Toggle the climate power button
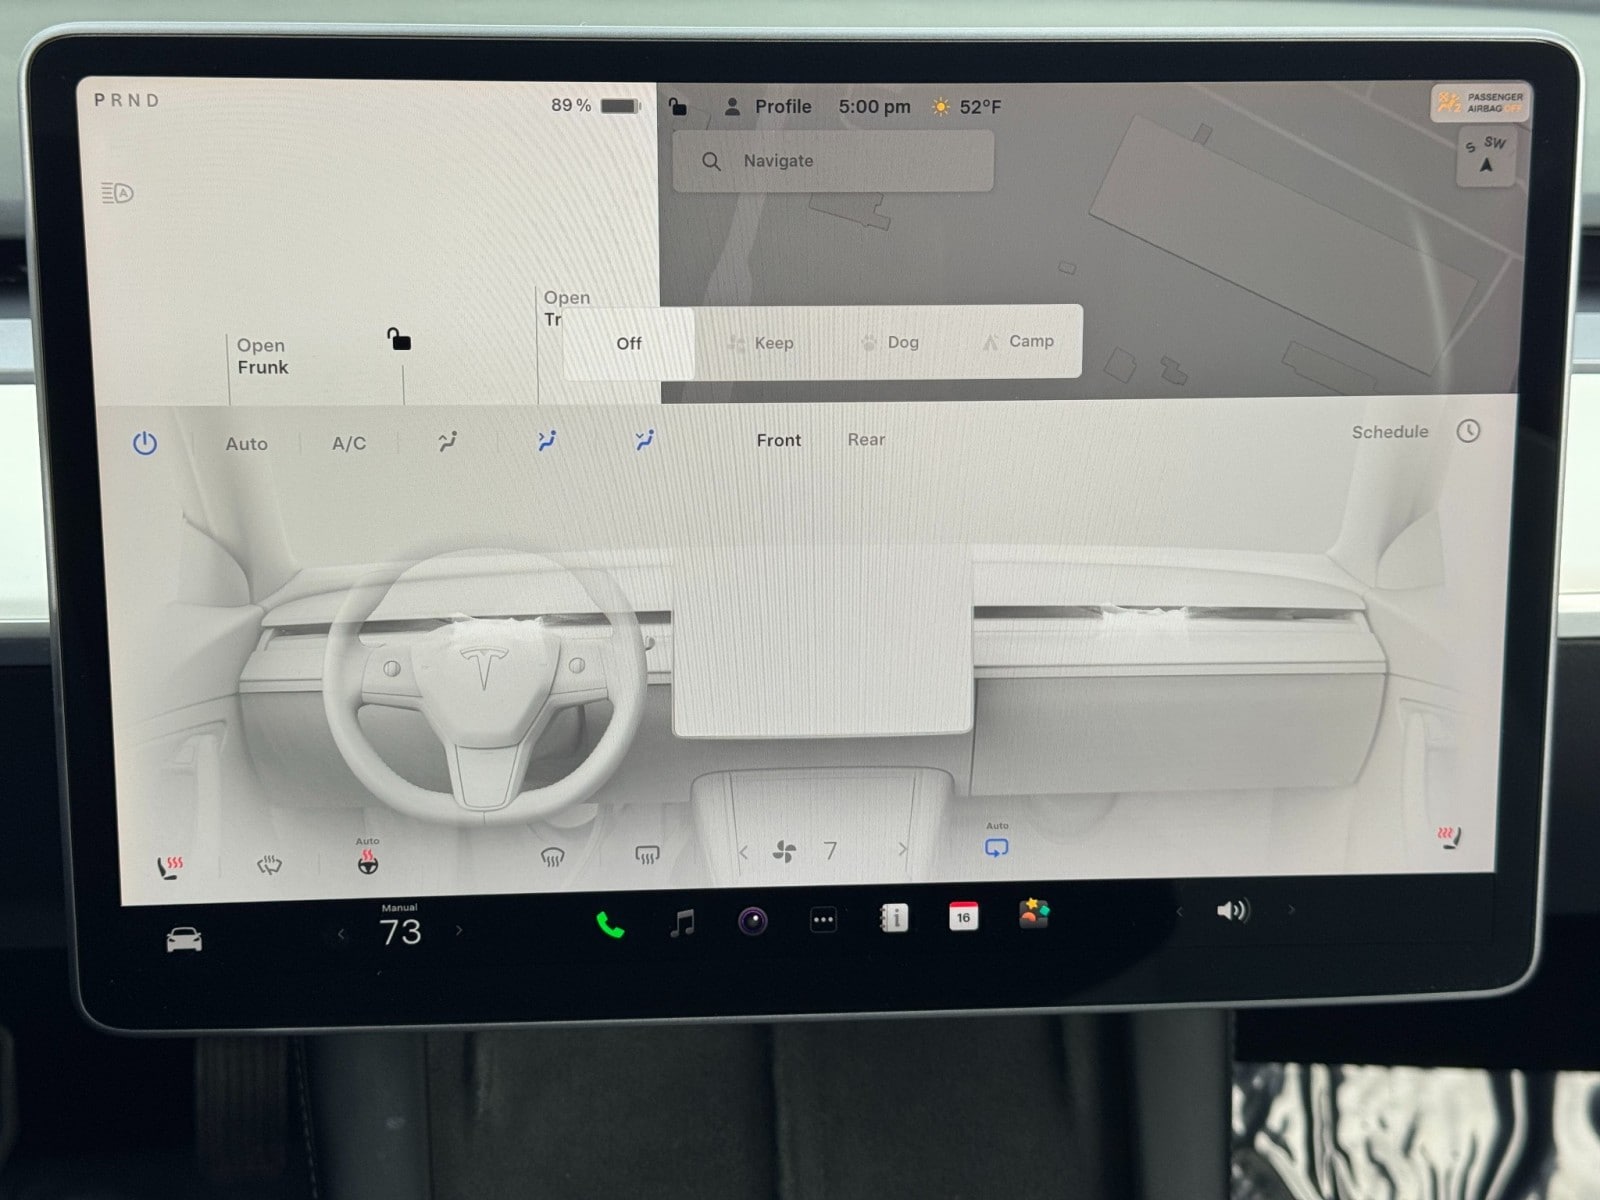Image resolution: width=1600 pixels, height=1200 pixels. point(145,443)
